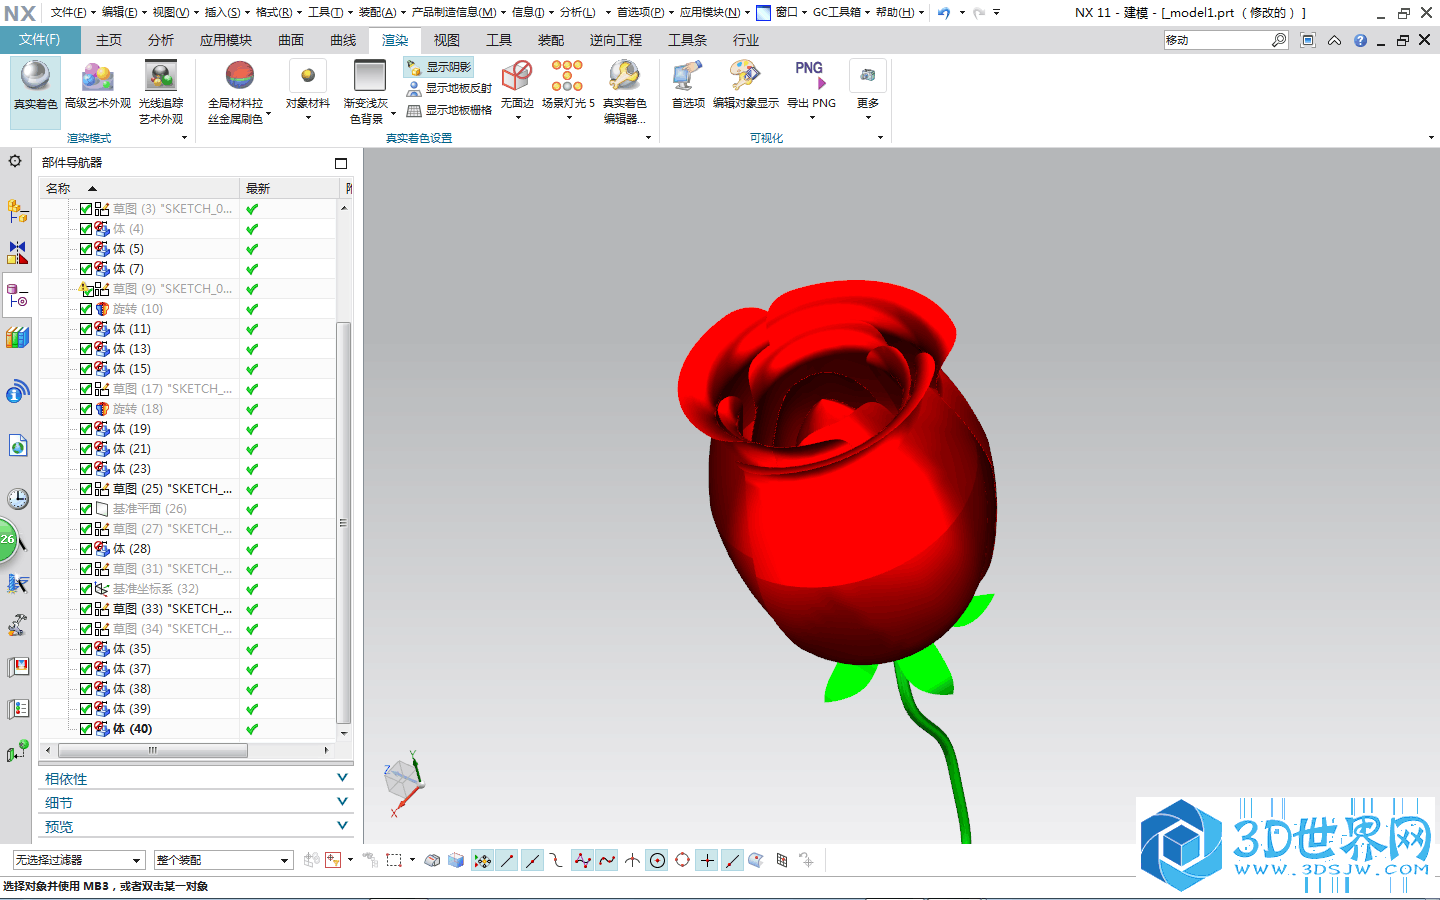
Task: Uncheck the checkbox for 体 (40)
Action: pyautogui.click(x=86, y=729)
